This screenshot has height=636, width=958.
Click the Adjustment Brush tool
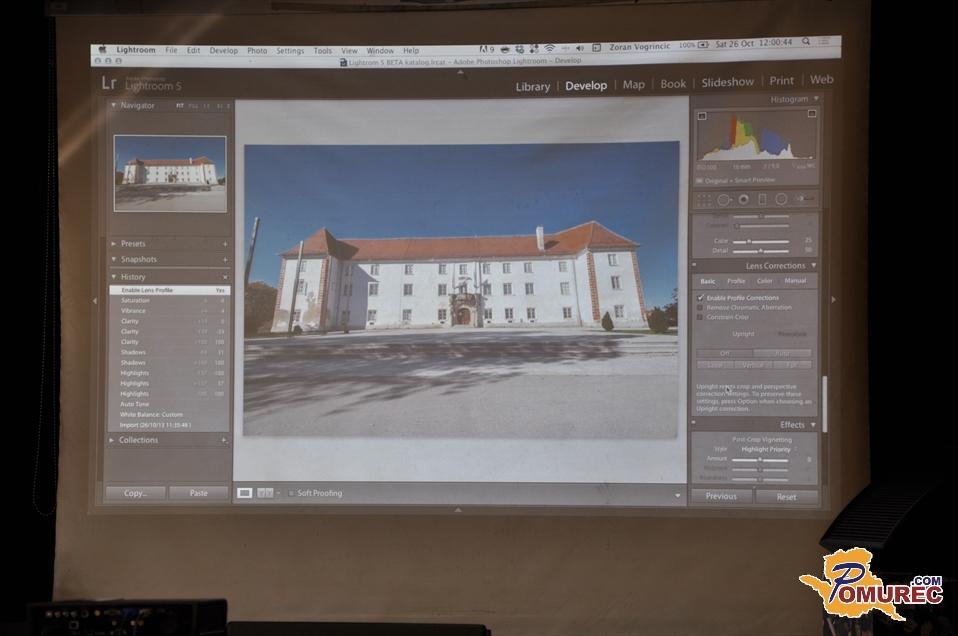(803, 199)
